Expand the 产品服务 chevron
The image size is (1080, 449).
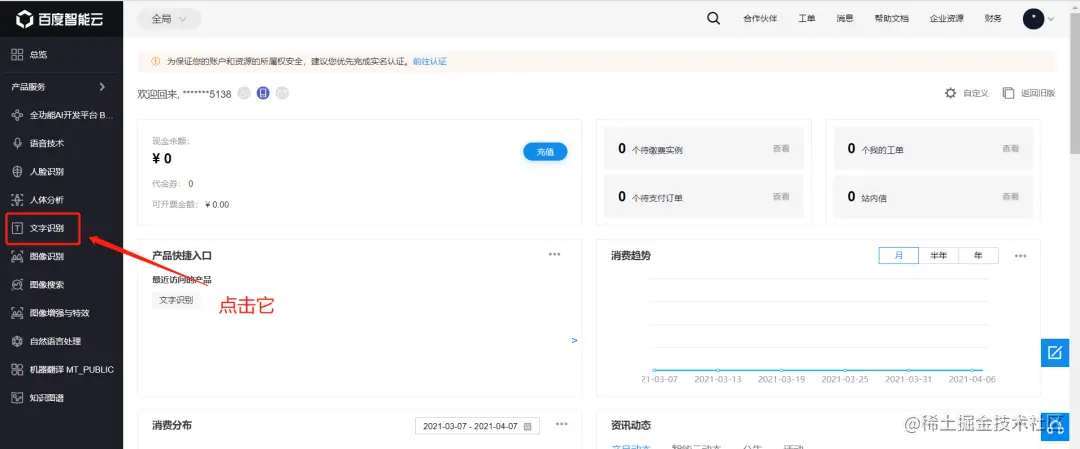(103, 87)
